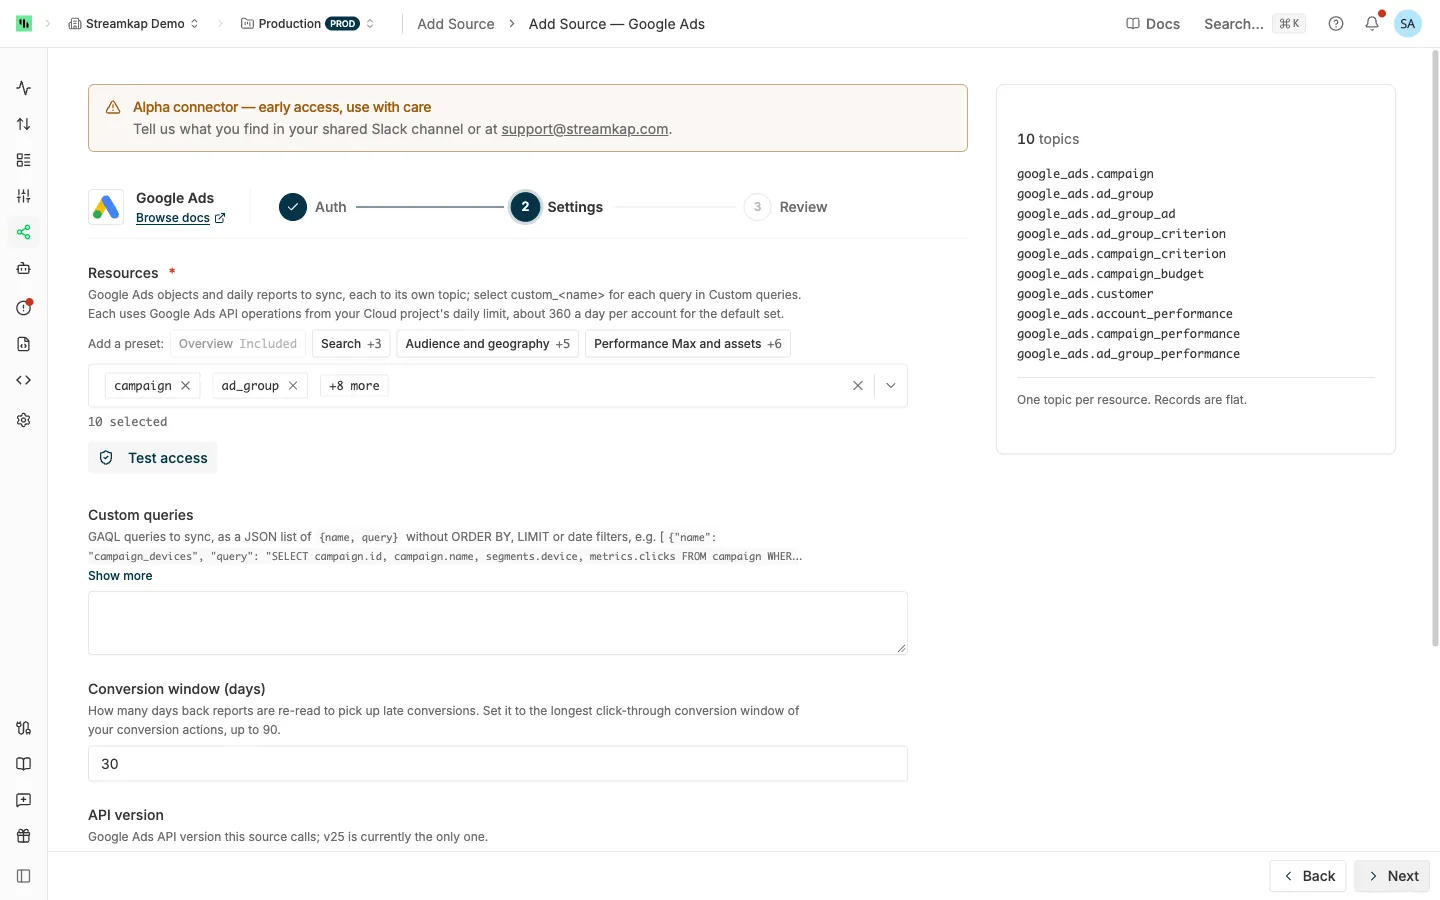Open the share-nodes connectors sidebar icon
The width and height of the screenshot is (1440, 900).
[x=24, y=232]
